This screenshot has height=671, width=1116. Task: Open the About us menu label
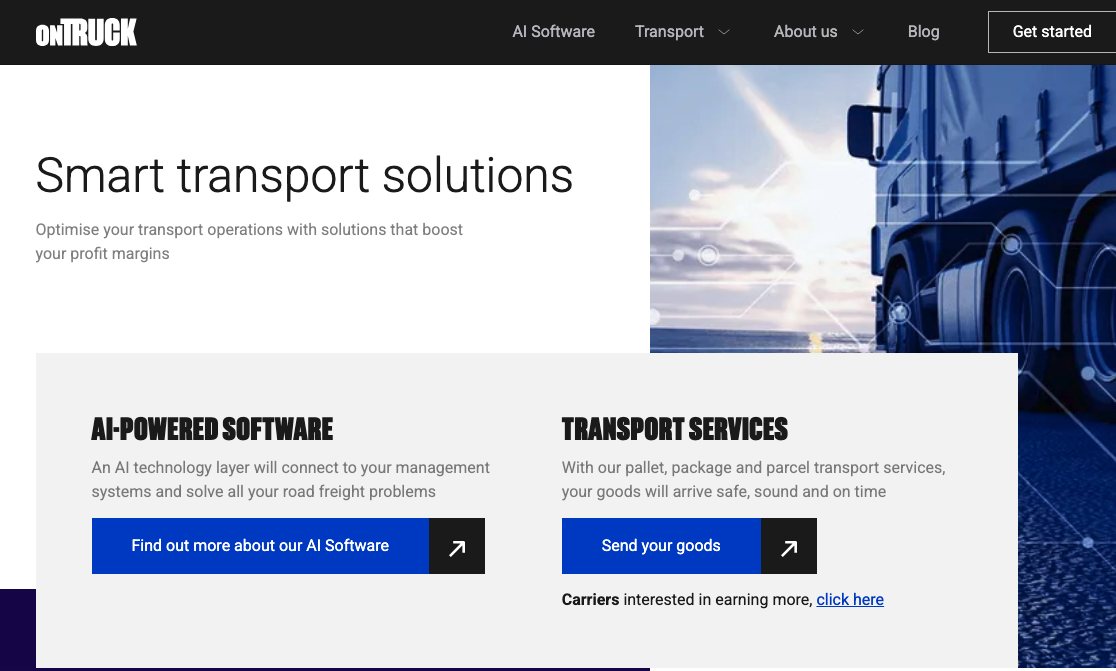click(x=806, y=32)
